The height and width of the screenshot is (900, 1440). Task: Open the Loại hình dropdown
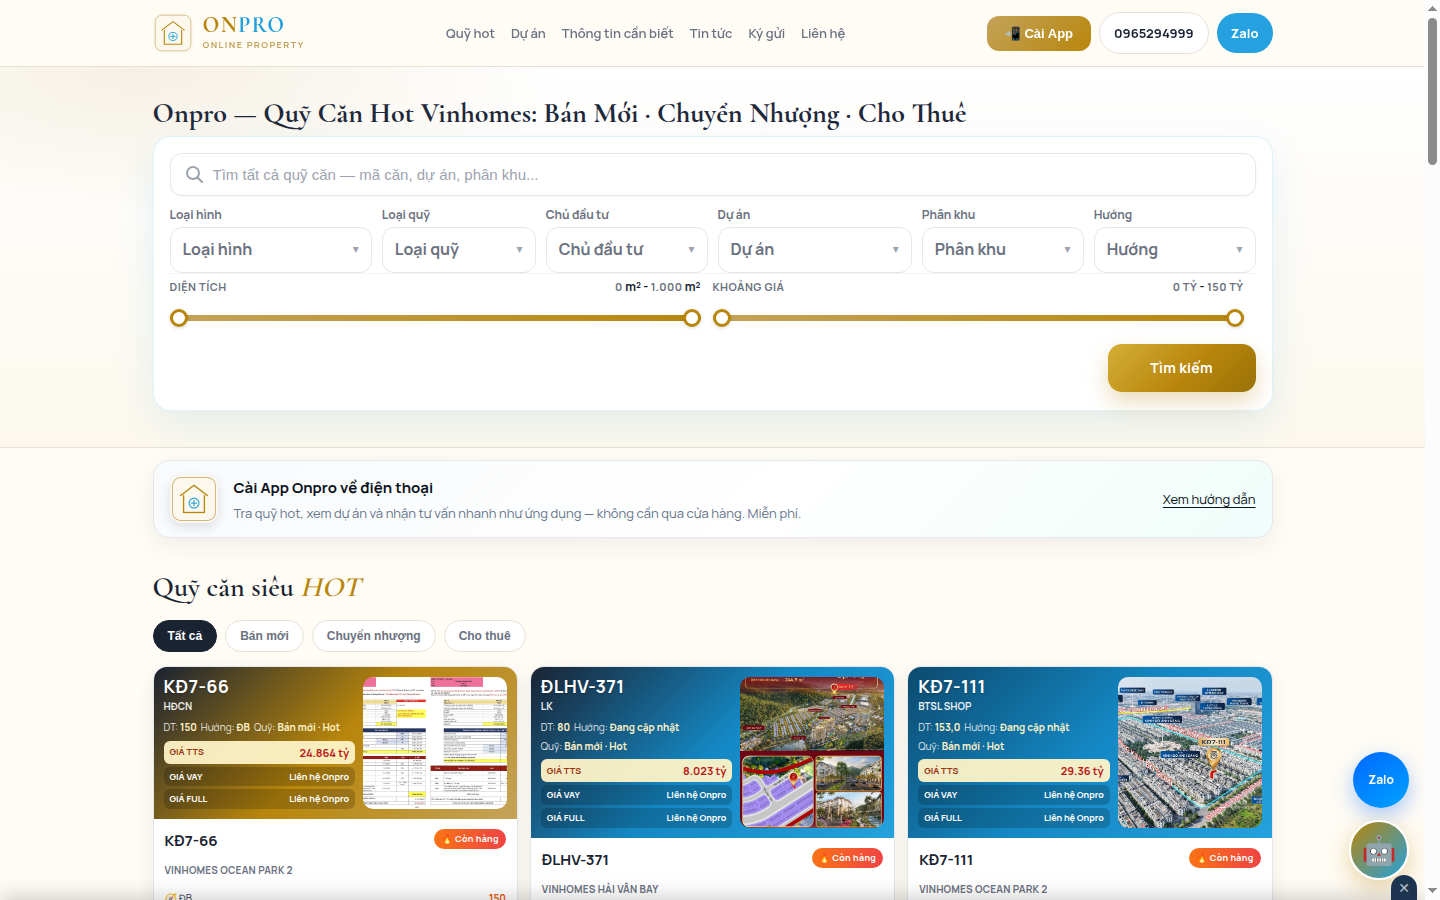point(271,250)
